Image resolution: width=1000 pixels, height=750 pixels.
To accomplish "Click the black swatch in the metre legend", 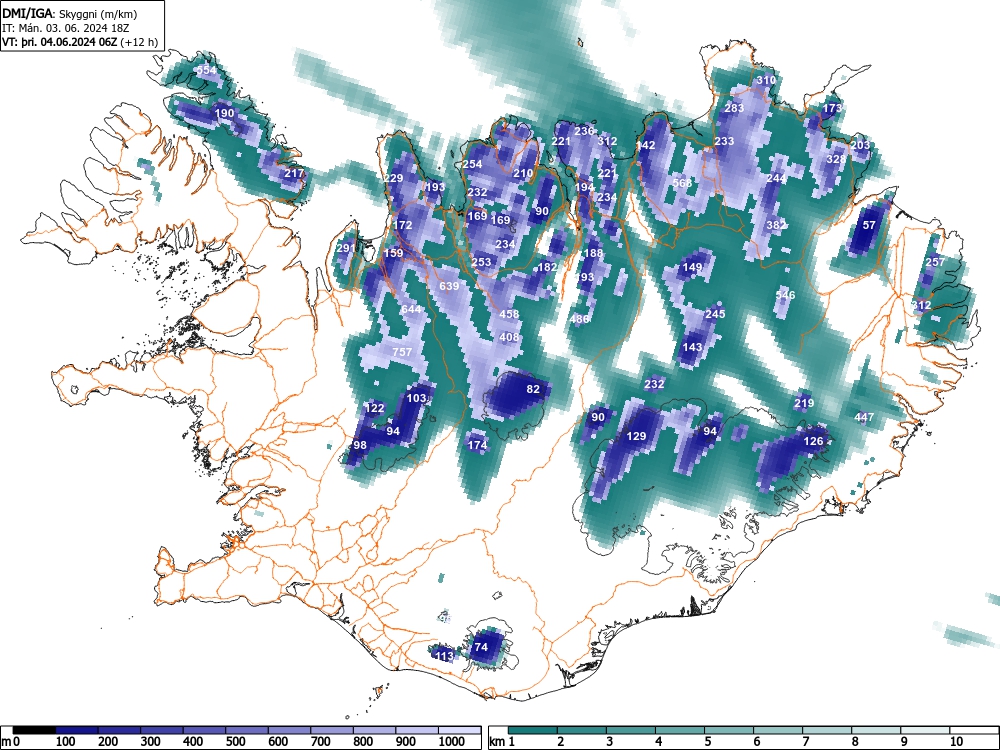I will (34, 730).
